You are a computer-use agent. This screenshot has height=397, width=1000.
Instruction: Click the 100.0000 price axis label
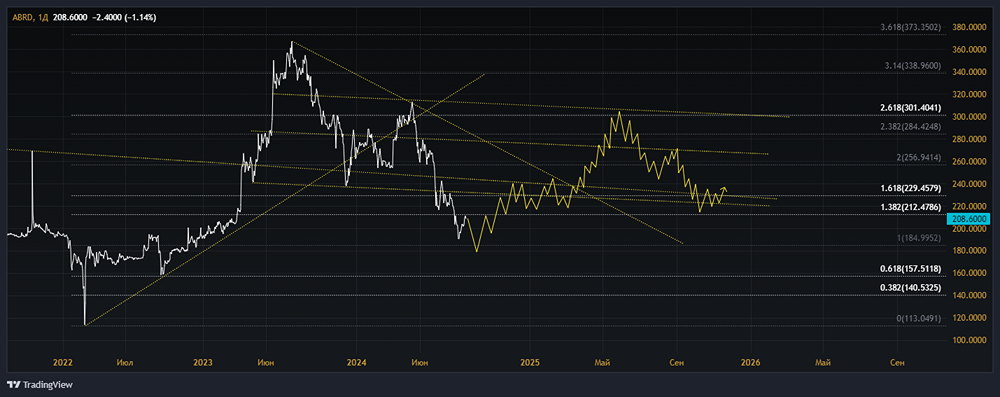(968, 340)
